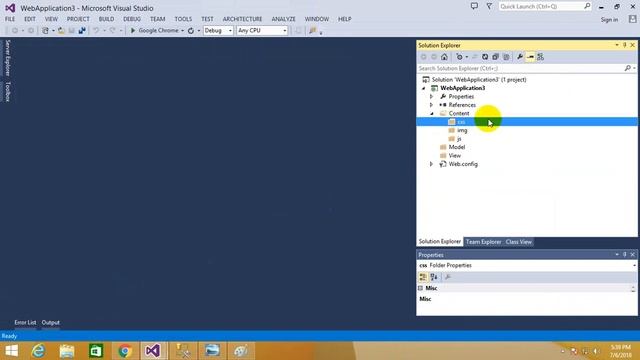
Task: Select the img folder
Action: 462,130
